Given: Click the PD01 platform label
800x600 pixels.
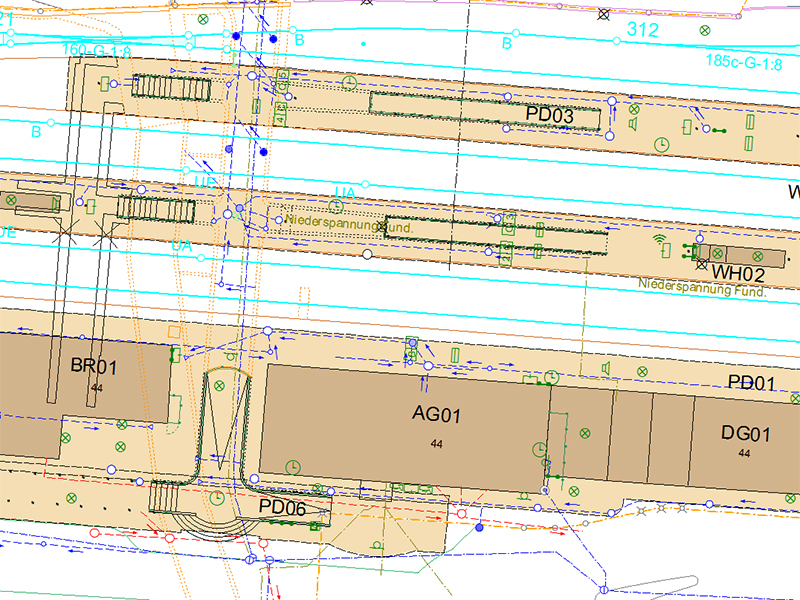Looking at the screenshot, I should click(x=752, y=383).
